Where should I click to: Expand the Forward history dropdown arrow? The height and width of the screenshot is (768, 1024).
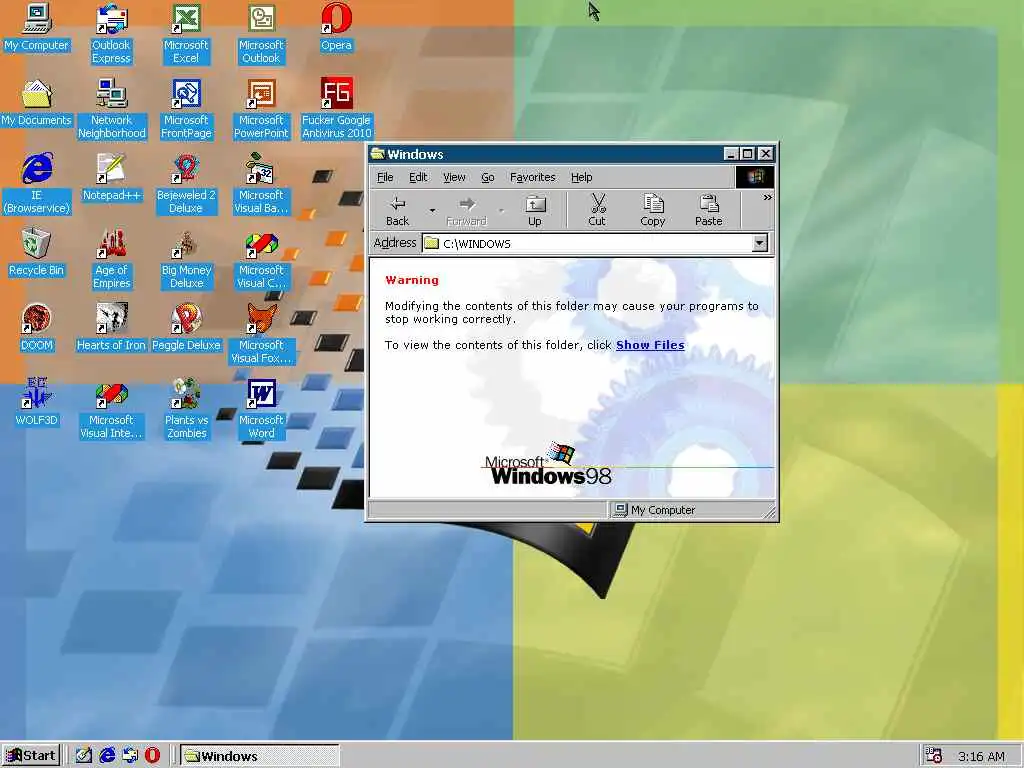click(x=501, y=210)
